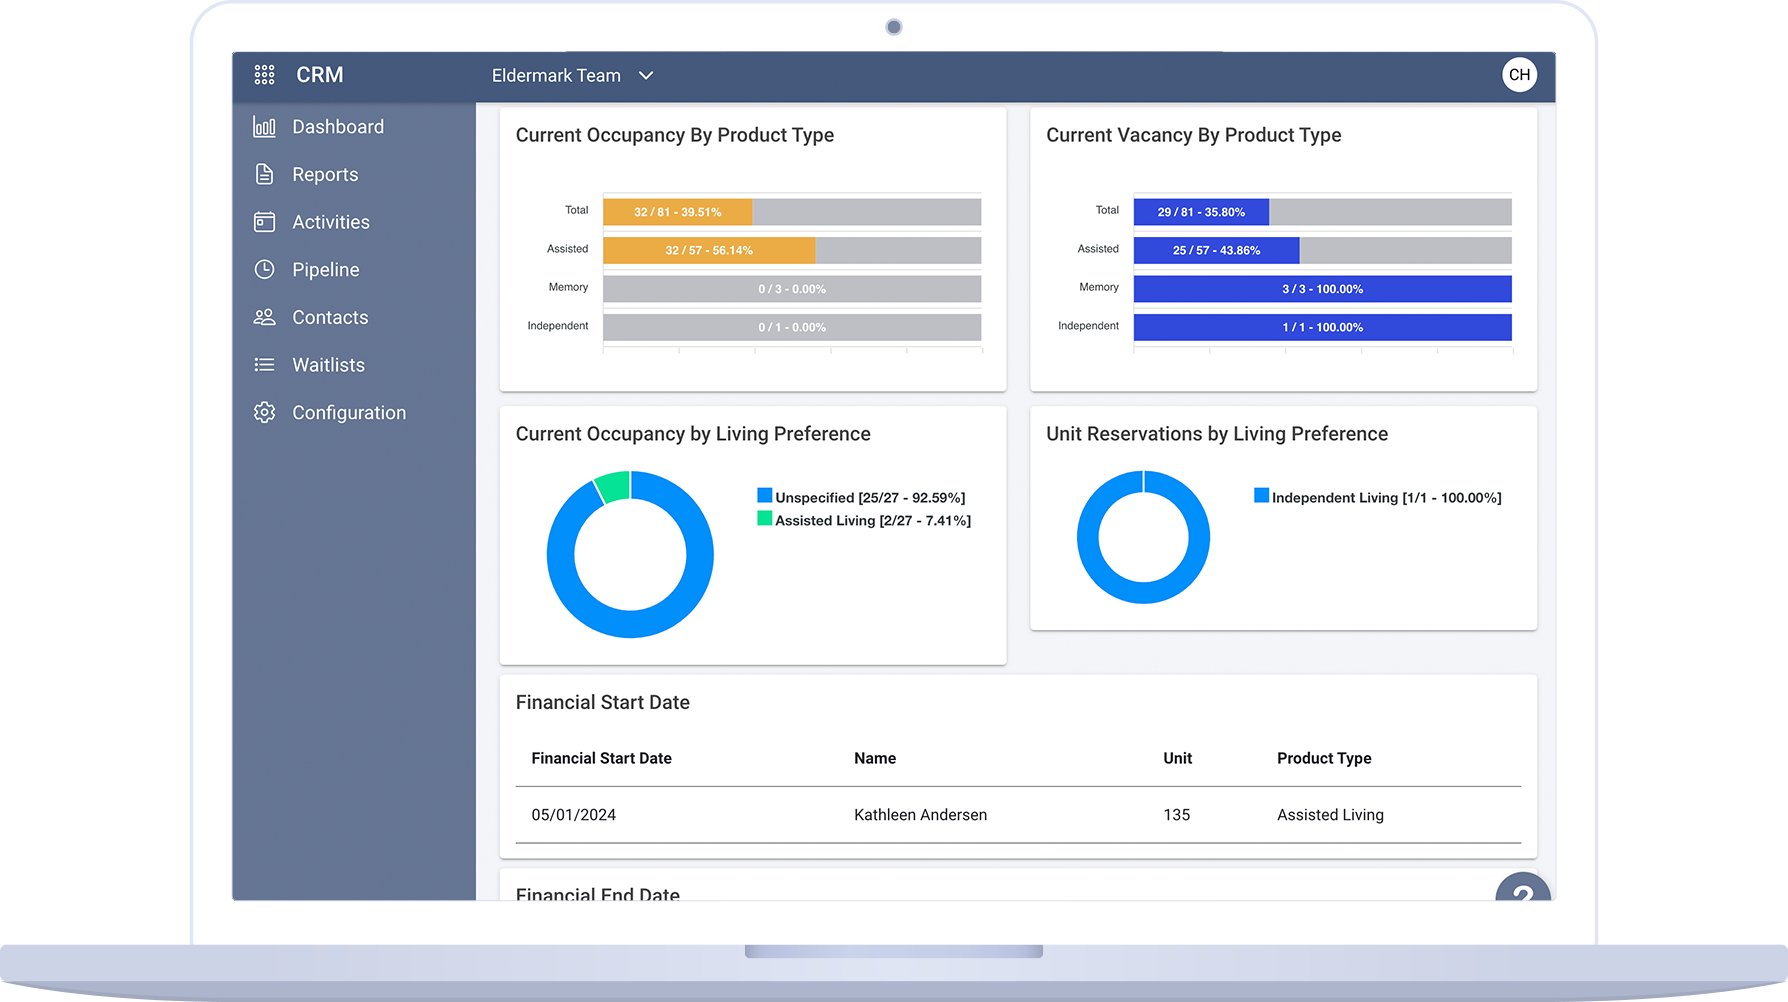
Task: Click unit 135 cell
Action: [1177, 815]
